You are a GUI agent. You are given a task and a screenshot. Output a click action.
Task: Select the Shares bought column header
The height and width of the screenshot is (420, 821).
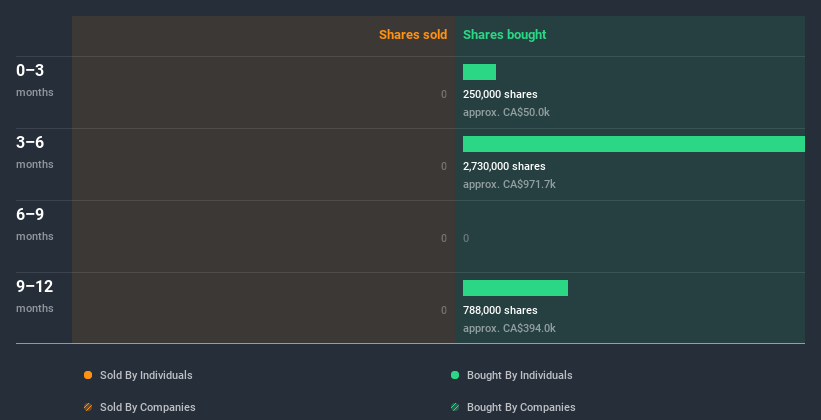coord(504,35)
